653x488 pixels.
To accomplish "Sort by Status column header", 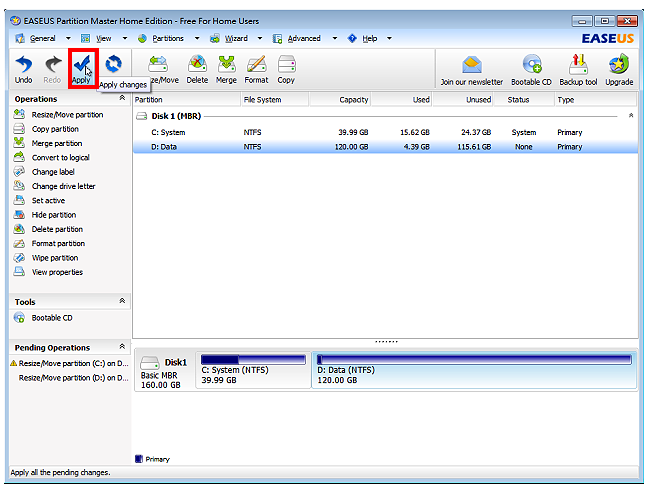I will [x=524, y=100].
